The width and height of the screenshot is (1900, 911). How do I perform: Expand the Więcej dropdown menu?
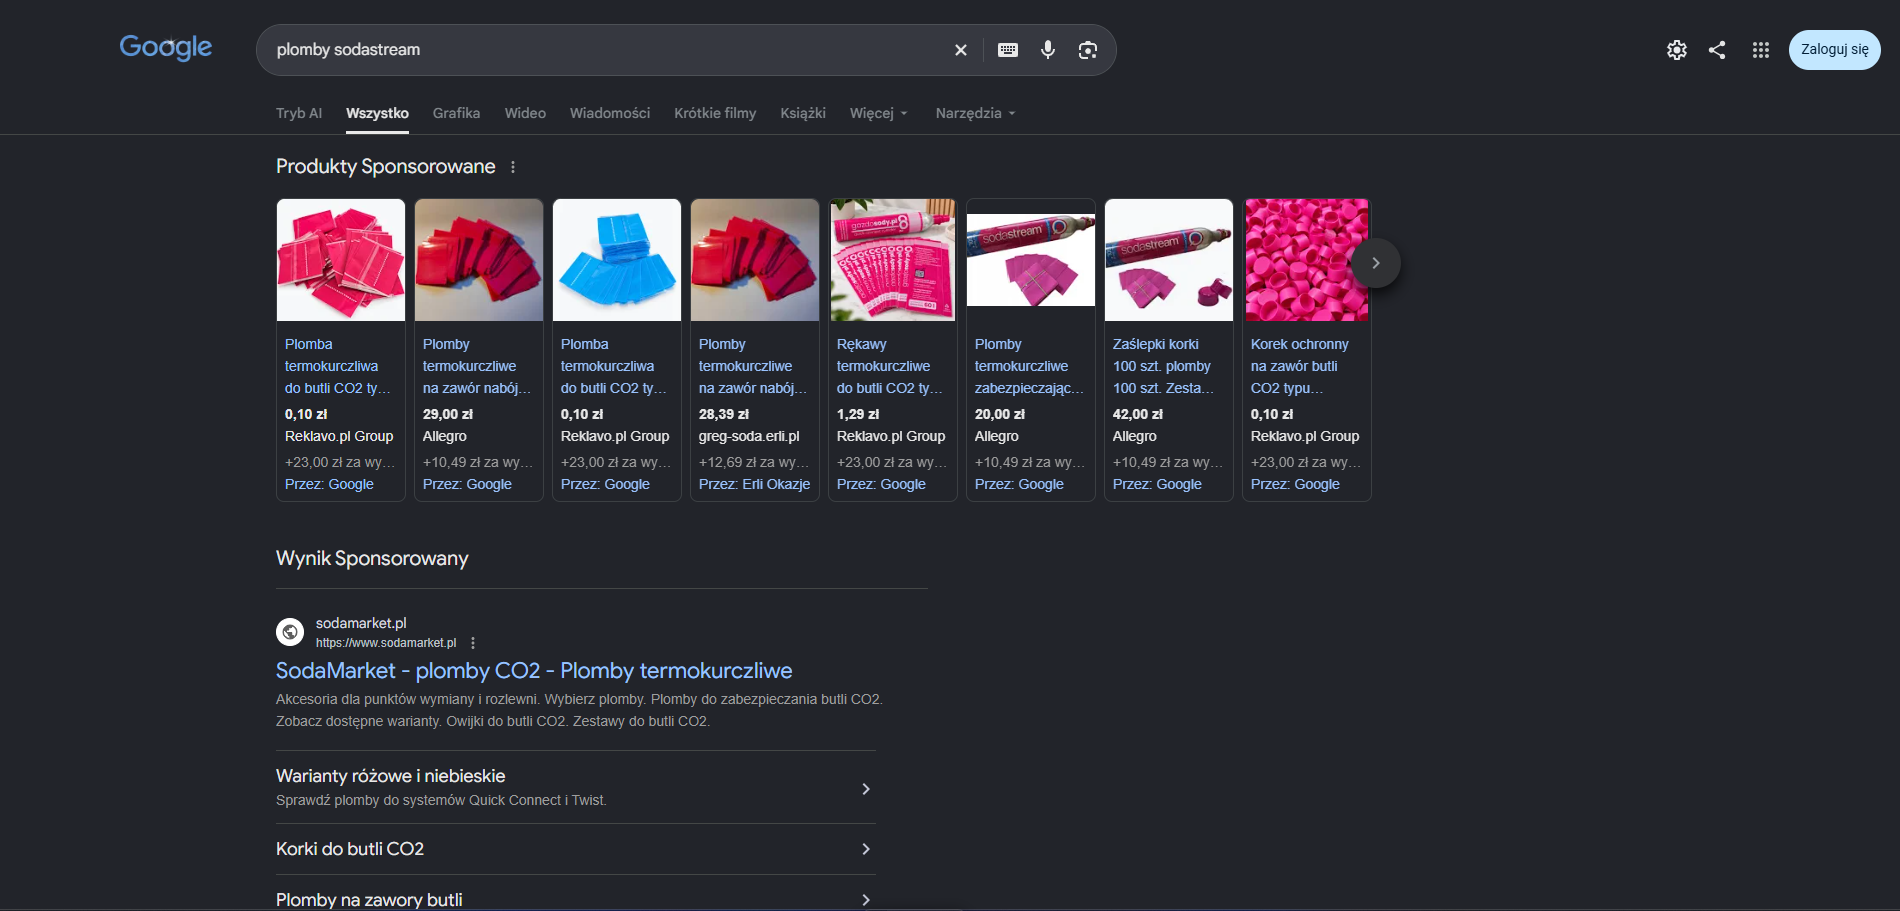[879, 113]
